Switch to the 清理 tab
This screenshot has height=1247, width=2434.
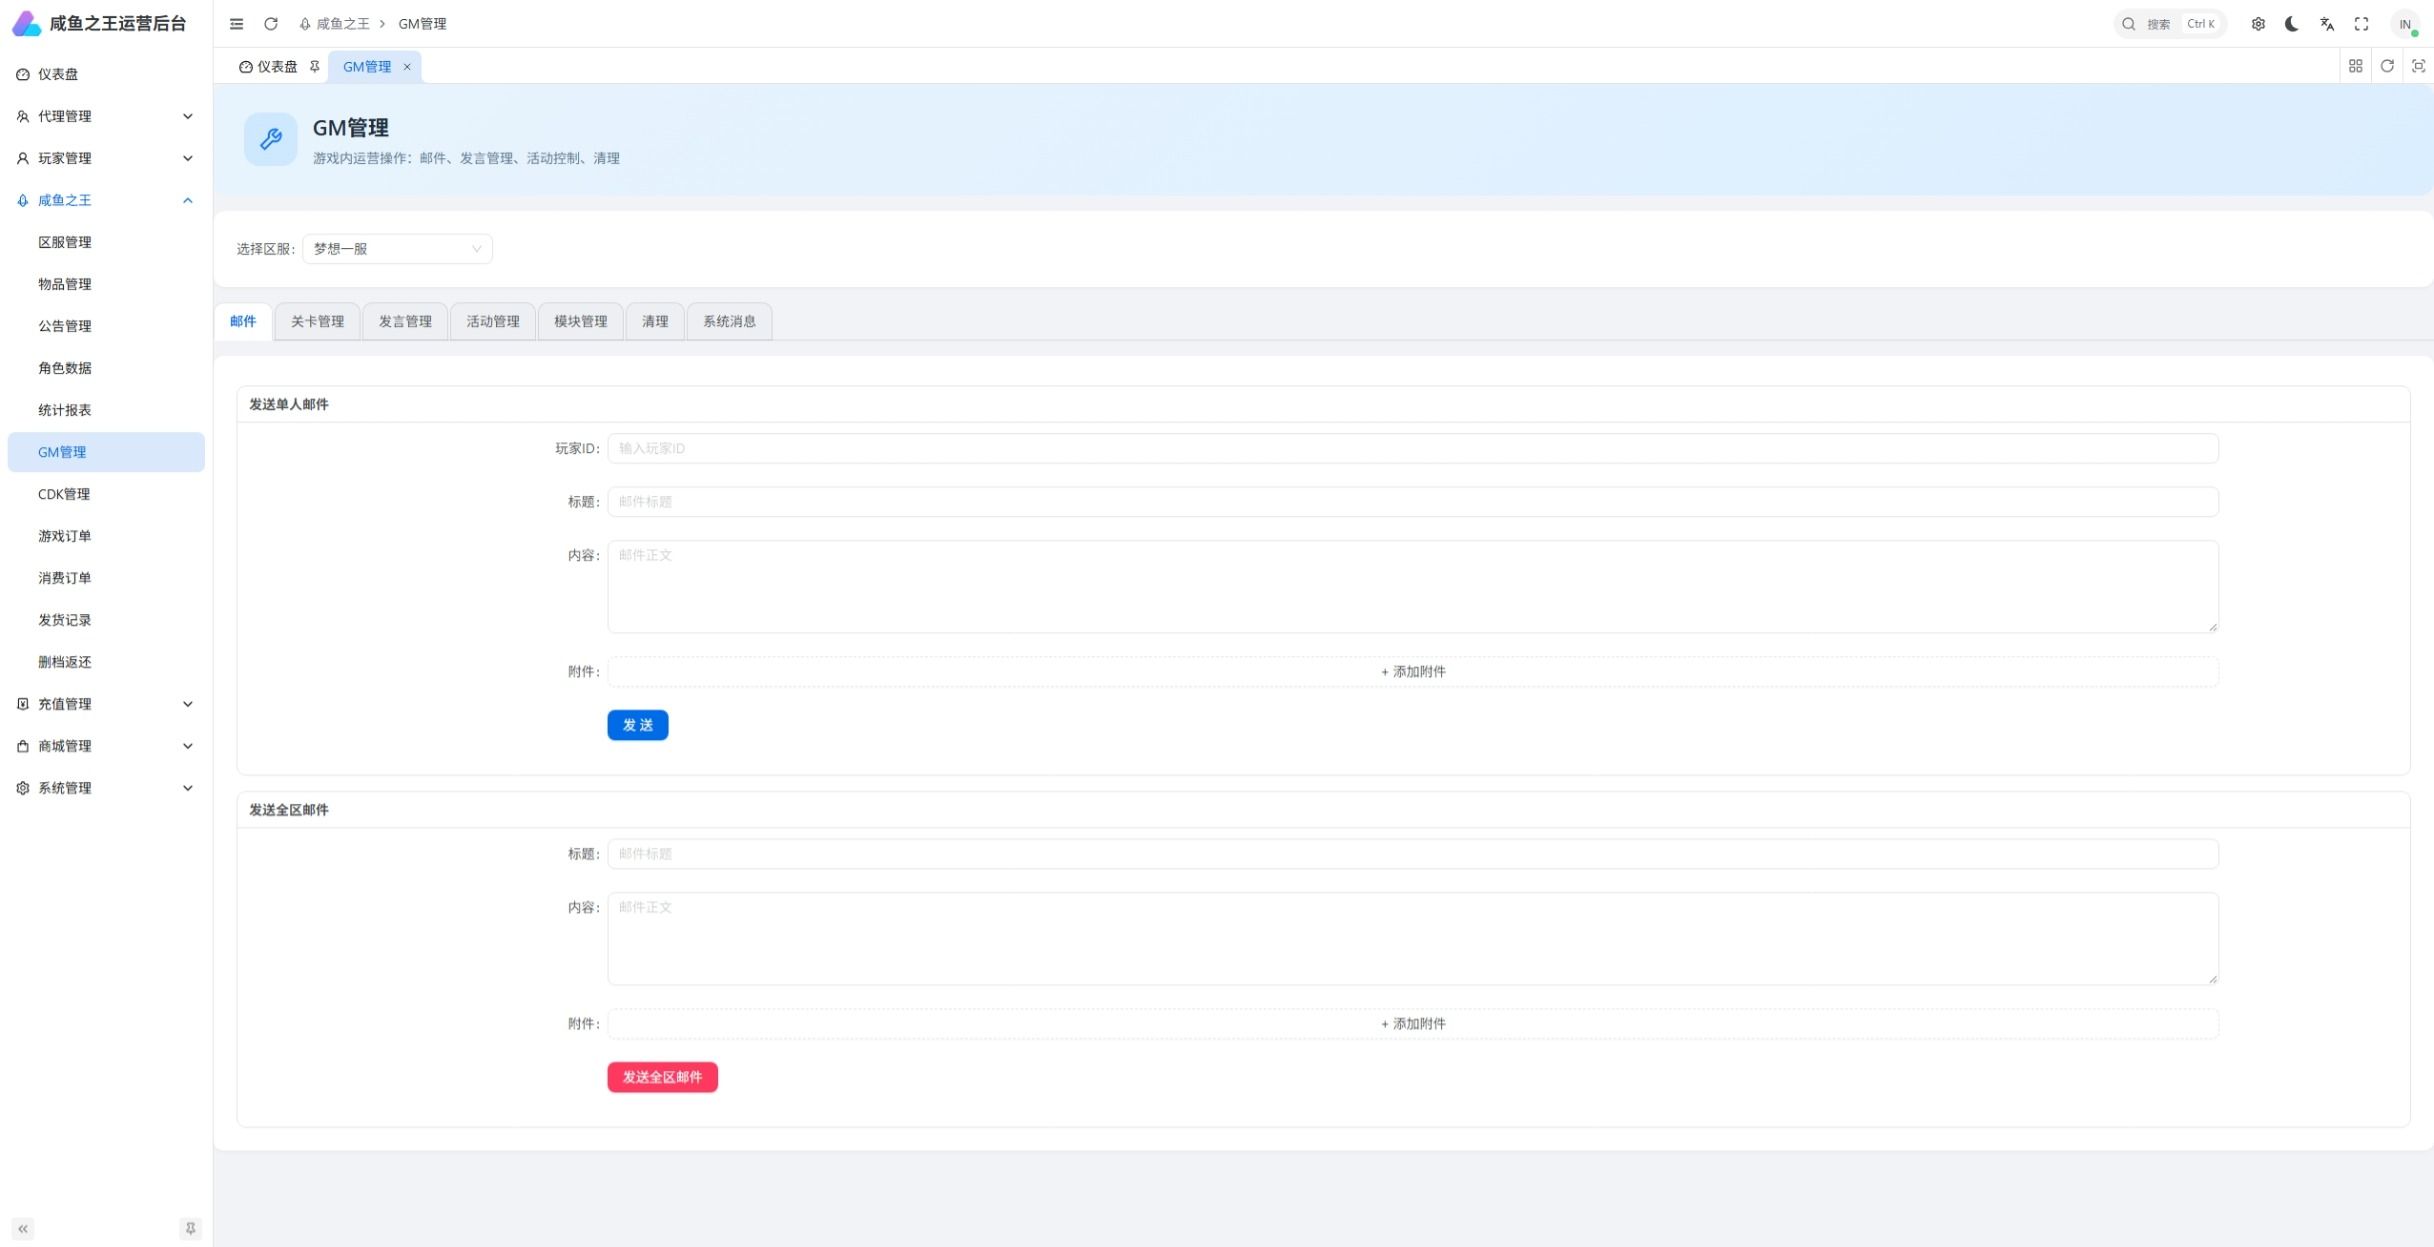(655, 321)
